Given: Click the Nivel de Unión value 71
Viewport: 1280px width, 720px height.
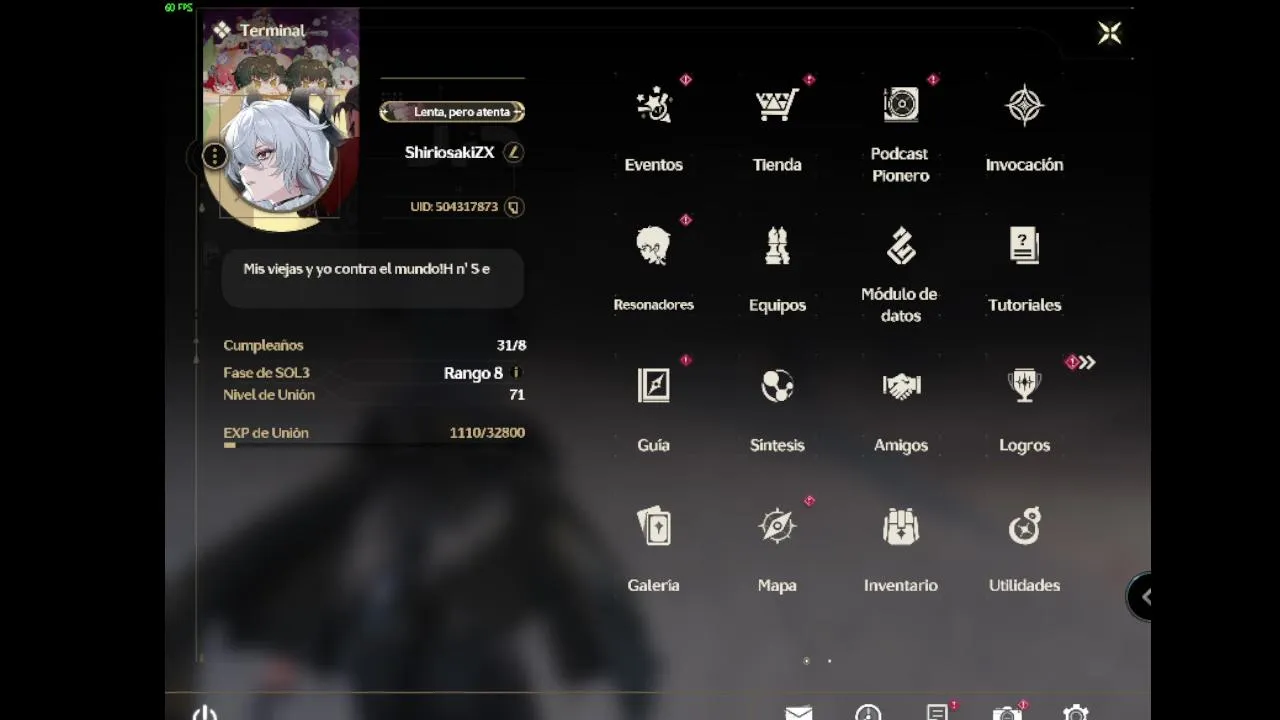Looking at the screenshot, I should [x=517, y=395].
